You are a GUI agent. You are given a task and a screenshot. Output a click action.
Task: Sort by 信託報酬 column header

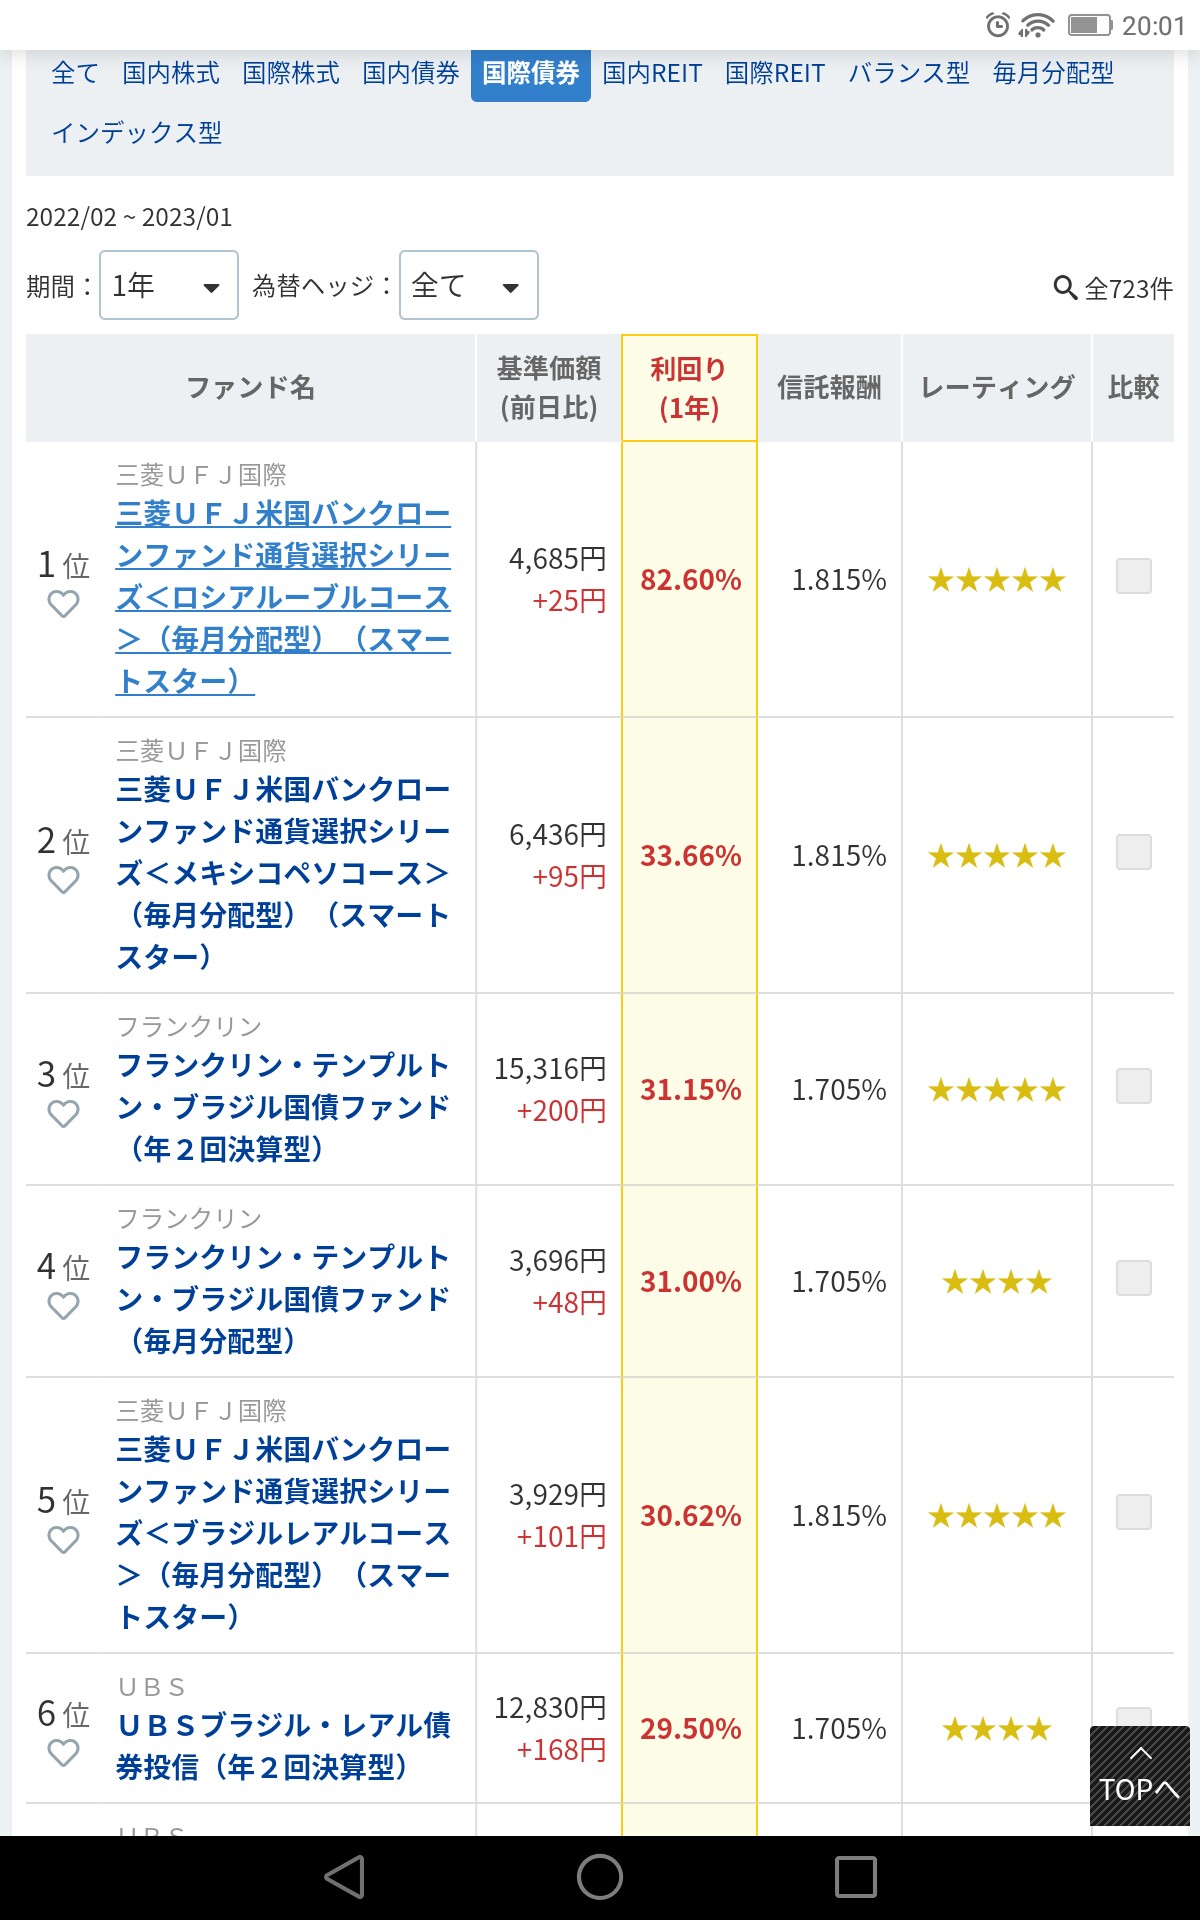(829, 388)
